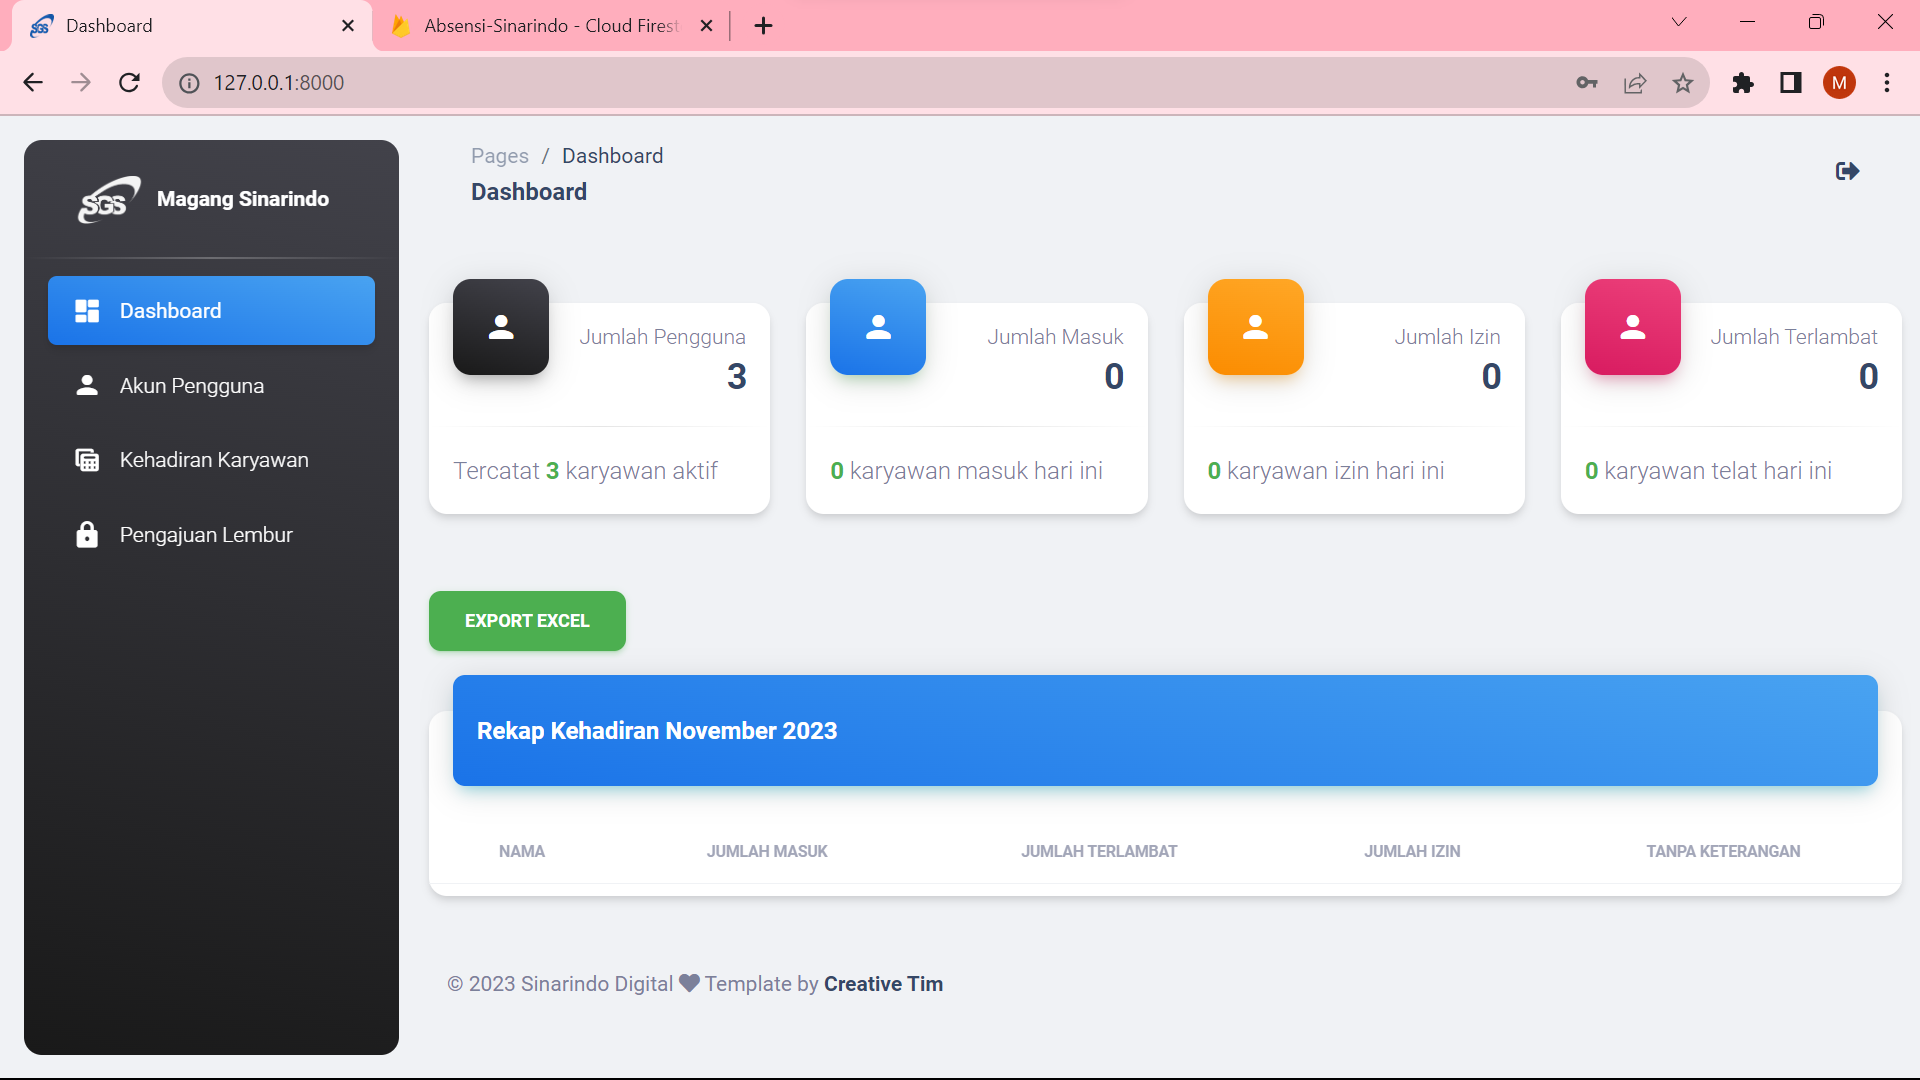
Task: Click the orange Jumlah Izin user icon
Action: tap(1255, 327)
